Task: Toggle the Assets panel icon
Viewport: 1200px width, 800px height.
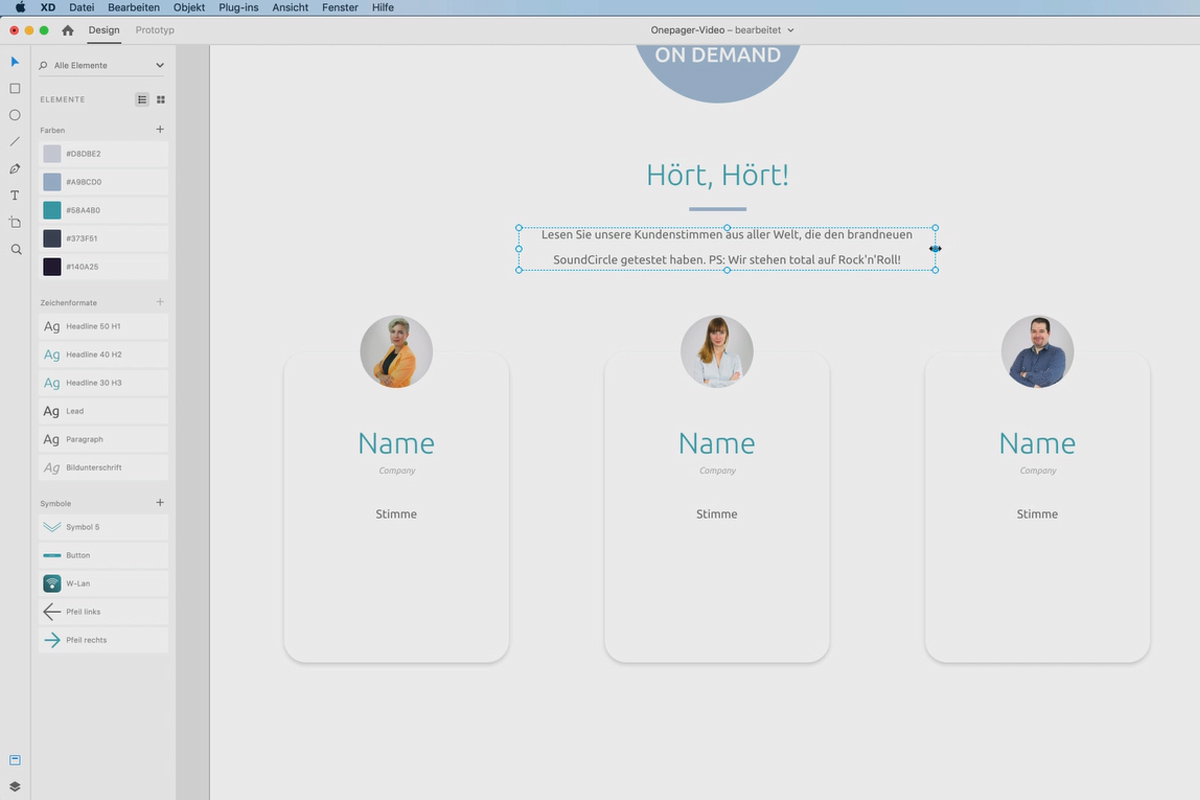Action: click(15, 760)
